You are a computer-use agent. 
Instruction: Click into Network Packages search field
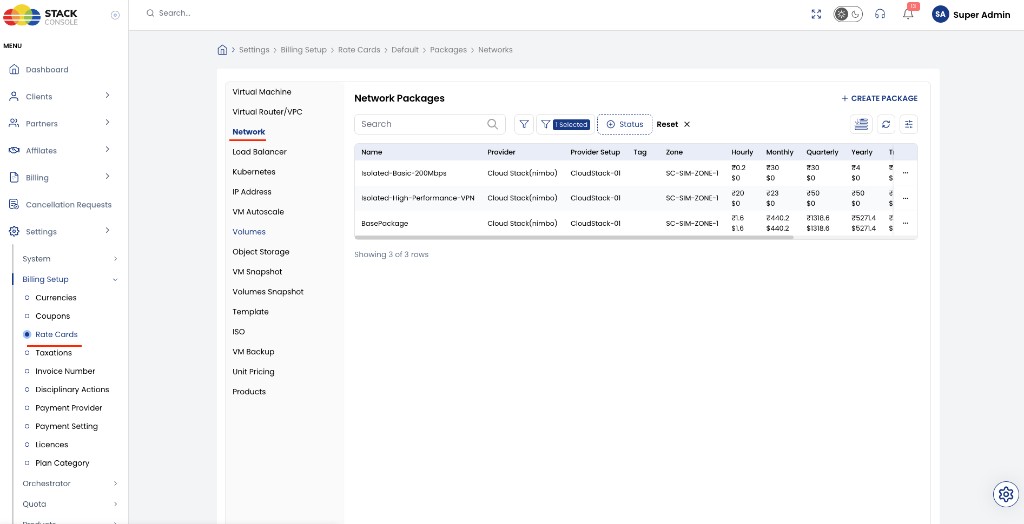[x=430, y=124]
